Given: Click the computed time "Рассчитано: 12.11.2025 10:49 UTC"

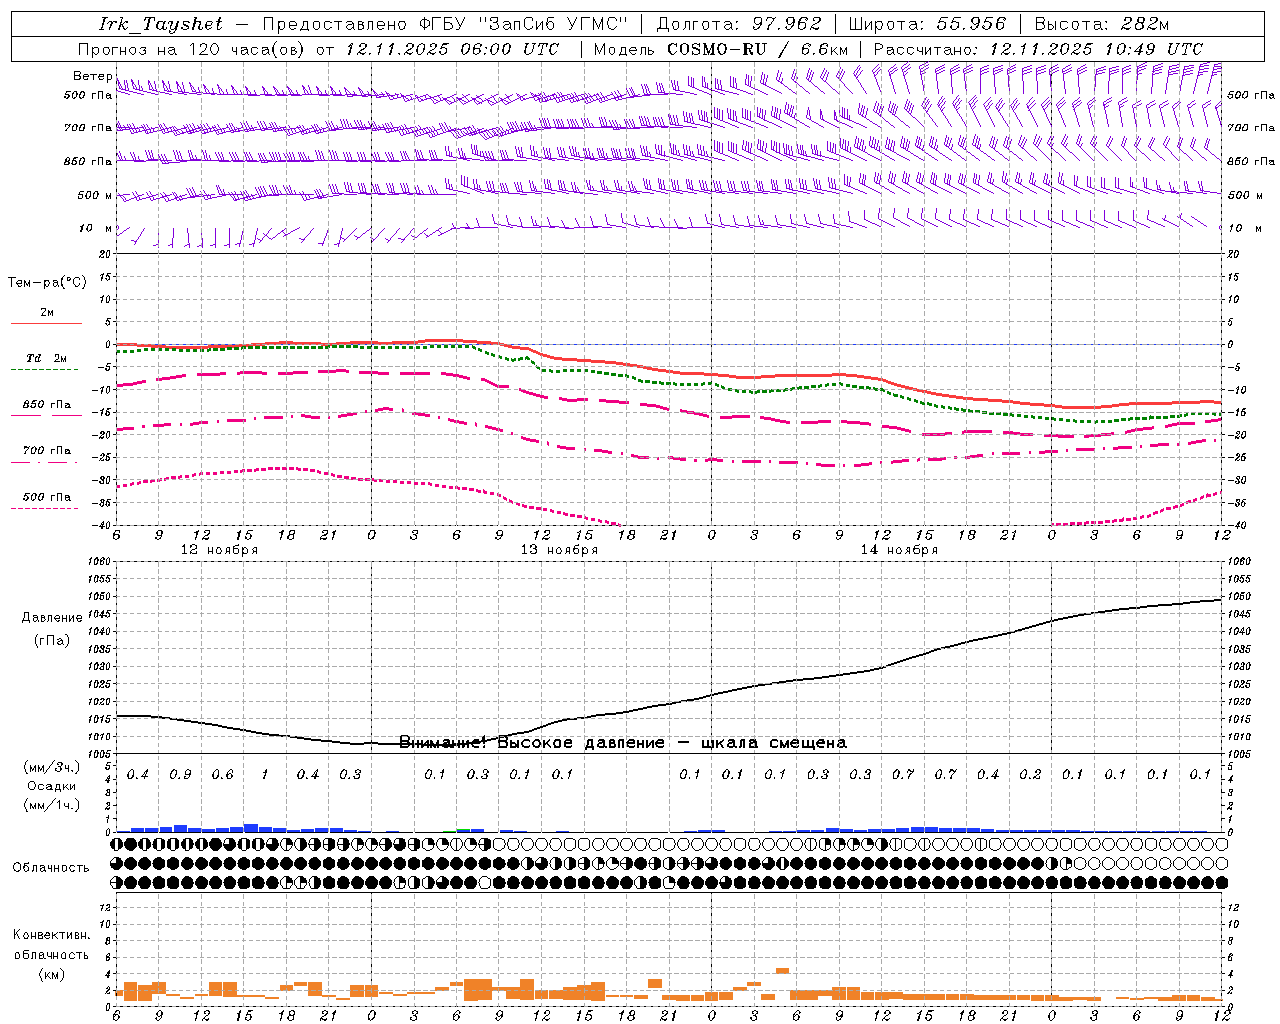Looking at the screenshot, I should tap(1038, 49).
